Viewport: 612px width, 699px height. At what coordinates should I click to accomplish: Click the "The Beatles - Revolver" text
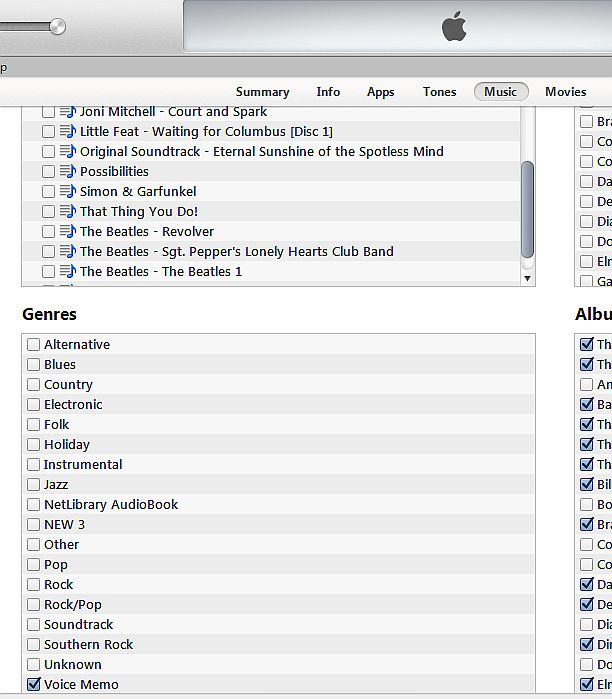tap(147, 232)
